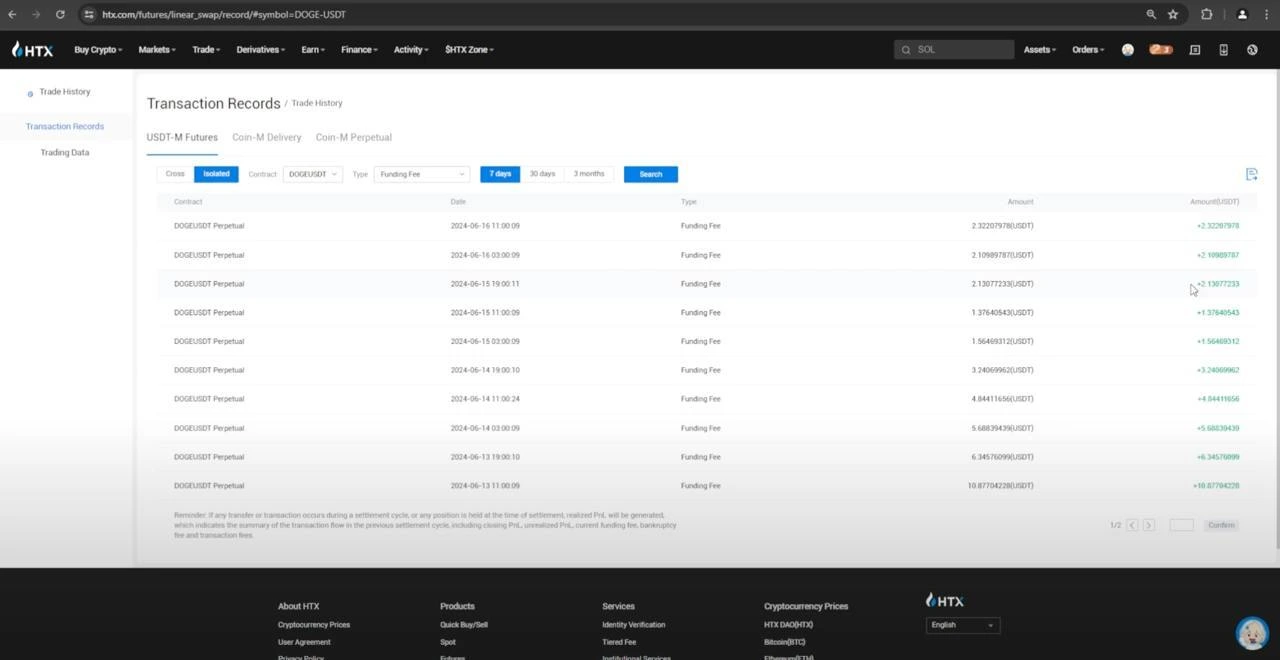
Task: Open the Trade menu
Action: tap(206, 49)
